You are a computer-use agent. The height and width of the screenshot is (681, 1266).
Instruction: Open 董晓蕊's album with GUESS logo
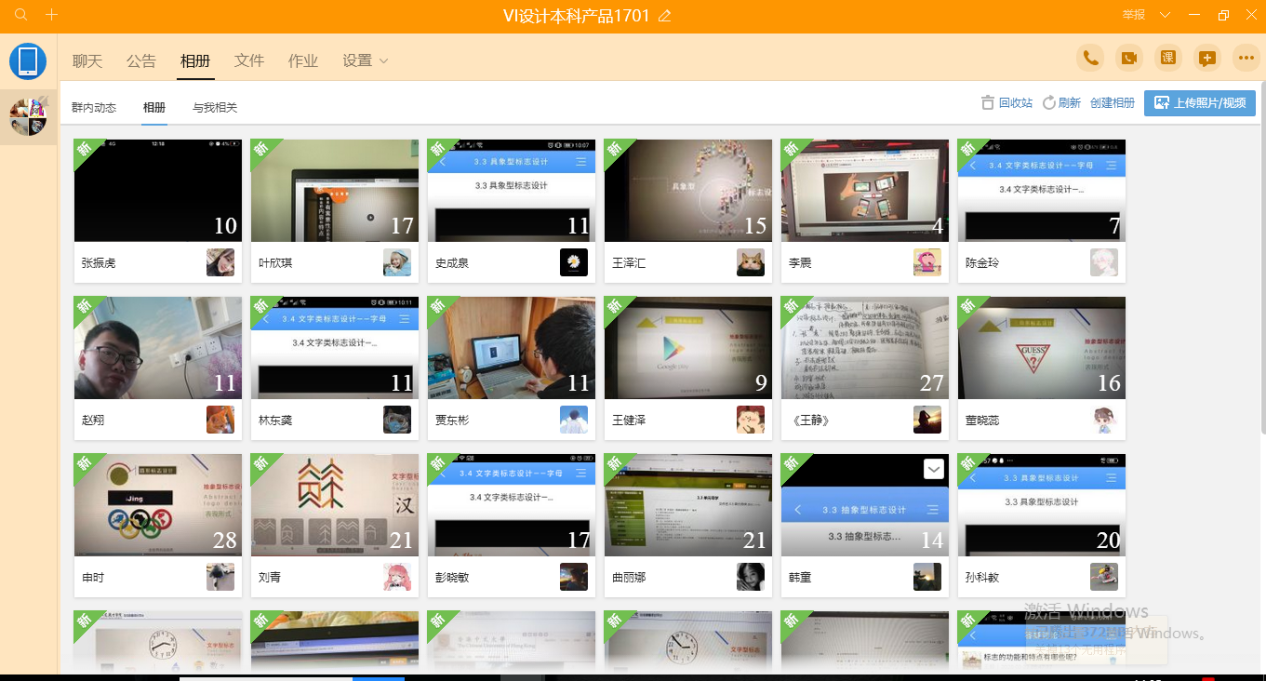click(1042, 348)
